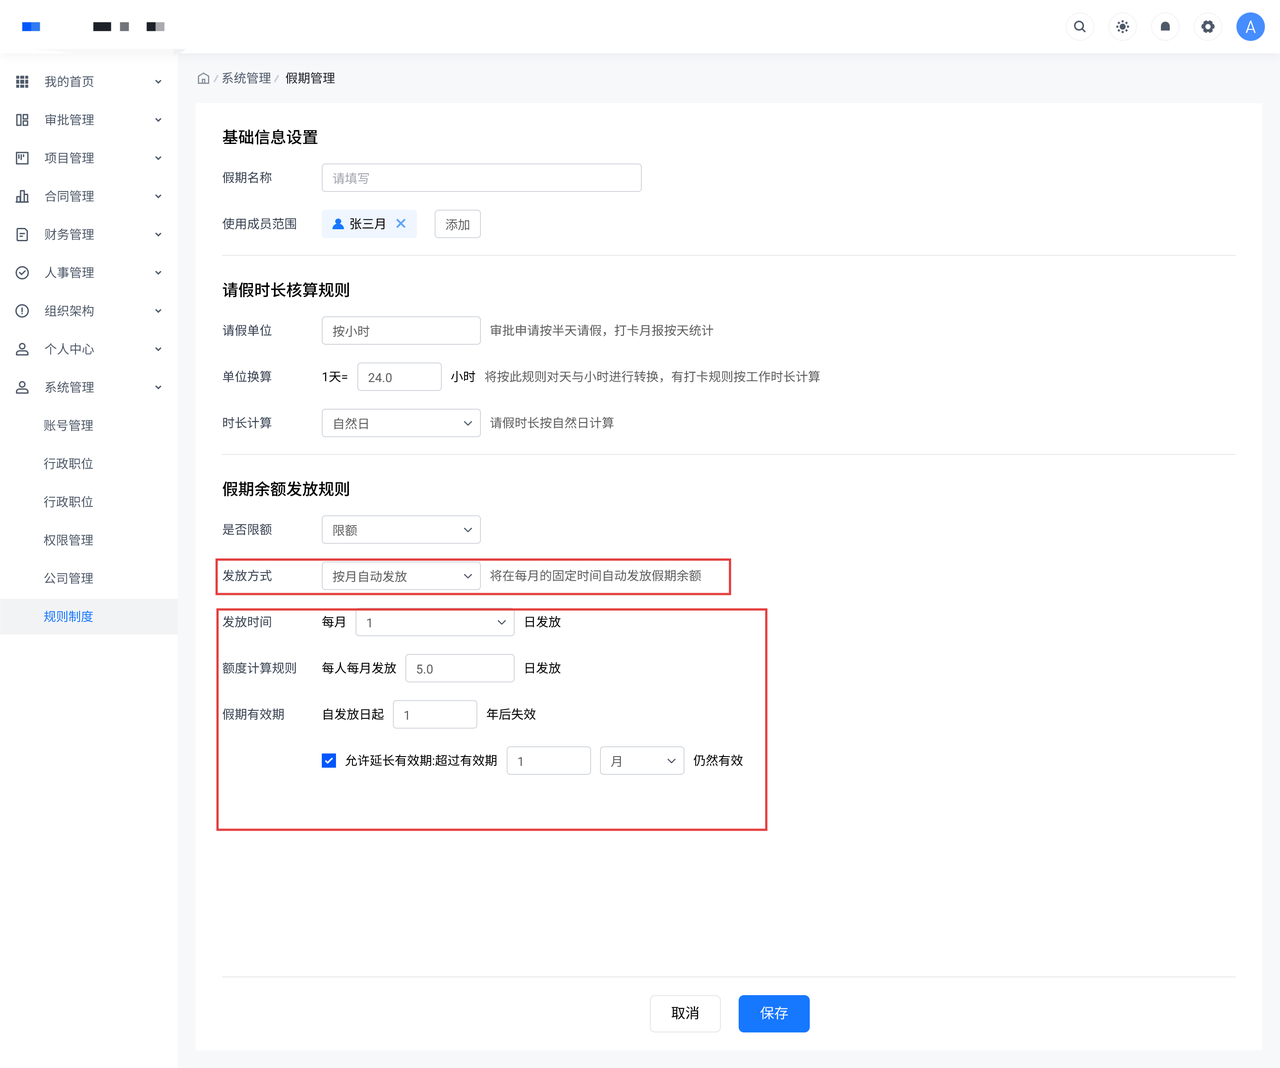Click the 添加 member button

click(457, 224)
